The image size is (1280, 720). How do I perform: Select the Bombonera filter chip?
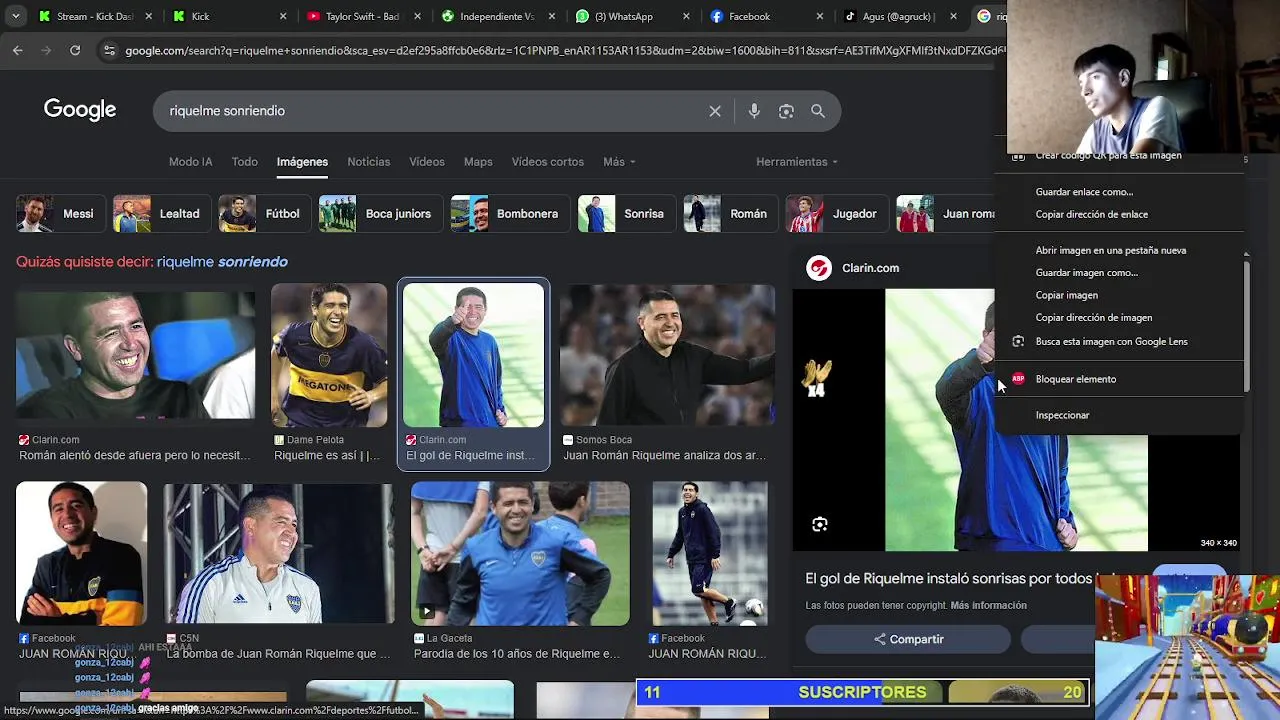pyautogui.click(x=510, y=214)
